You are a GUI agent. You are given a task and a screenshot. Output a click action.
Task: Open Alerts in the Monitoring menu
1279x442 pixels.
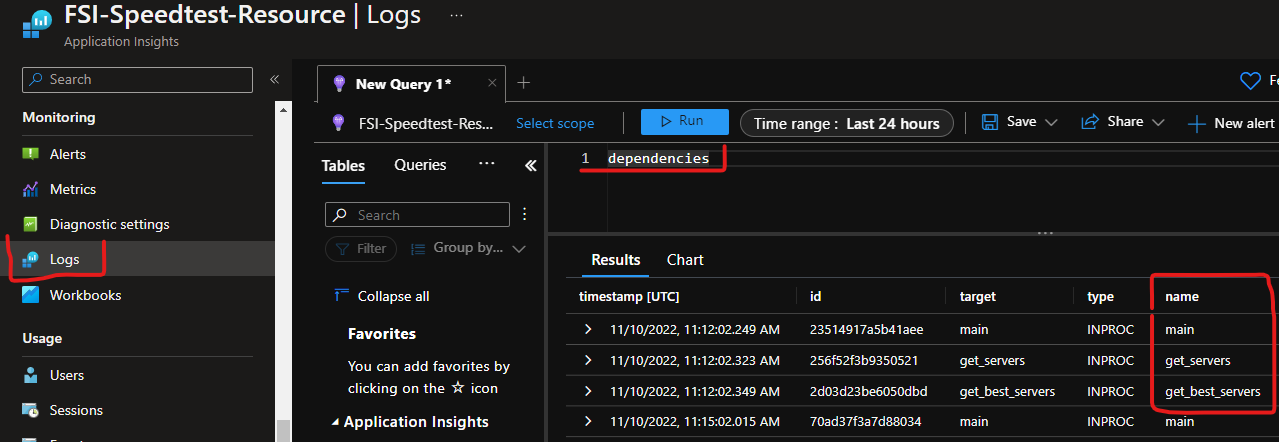(x=67, y=154)
